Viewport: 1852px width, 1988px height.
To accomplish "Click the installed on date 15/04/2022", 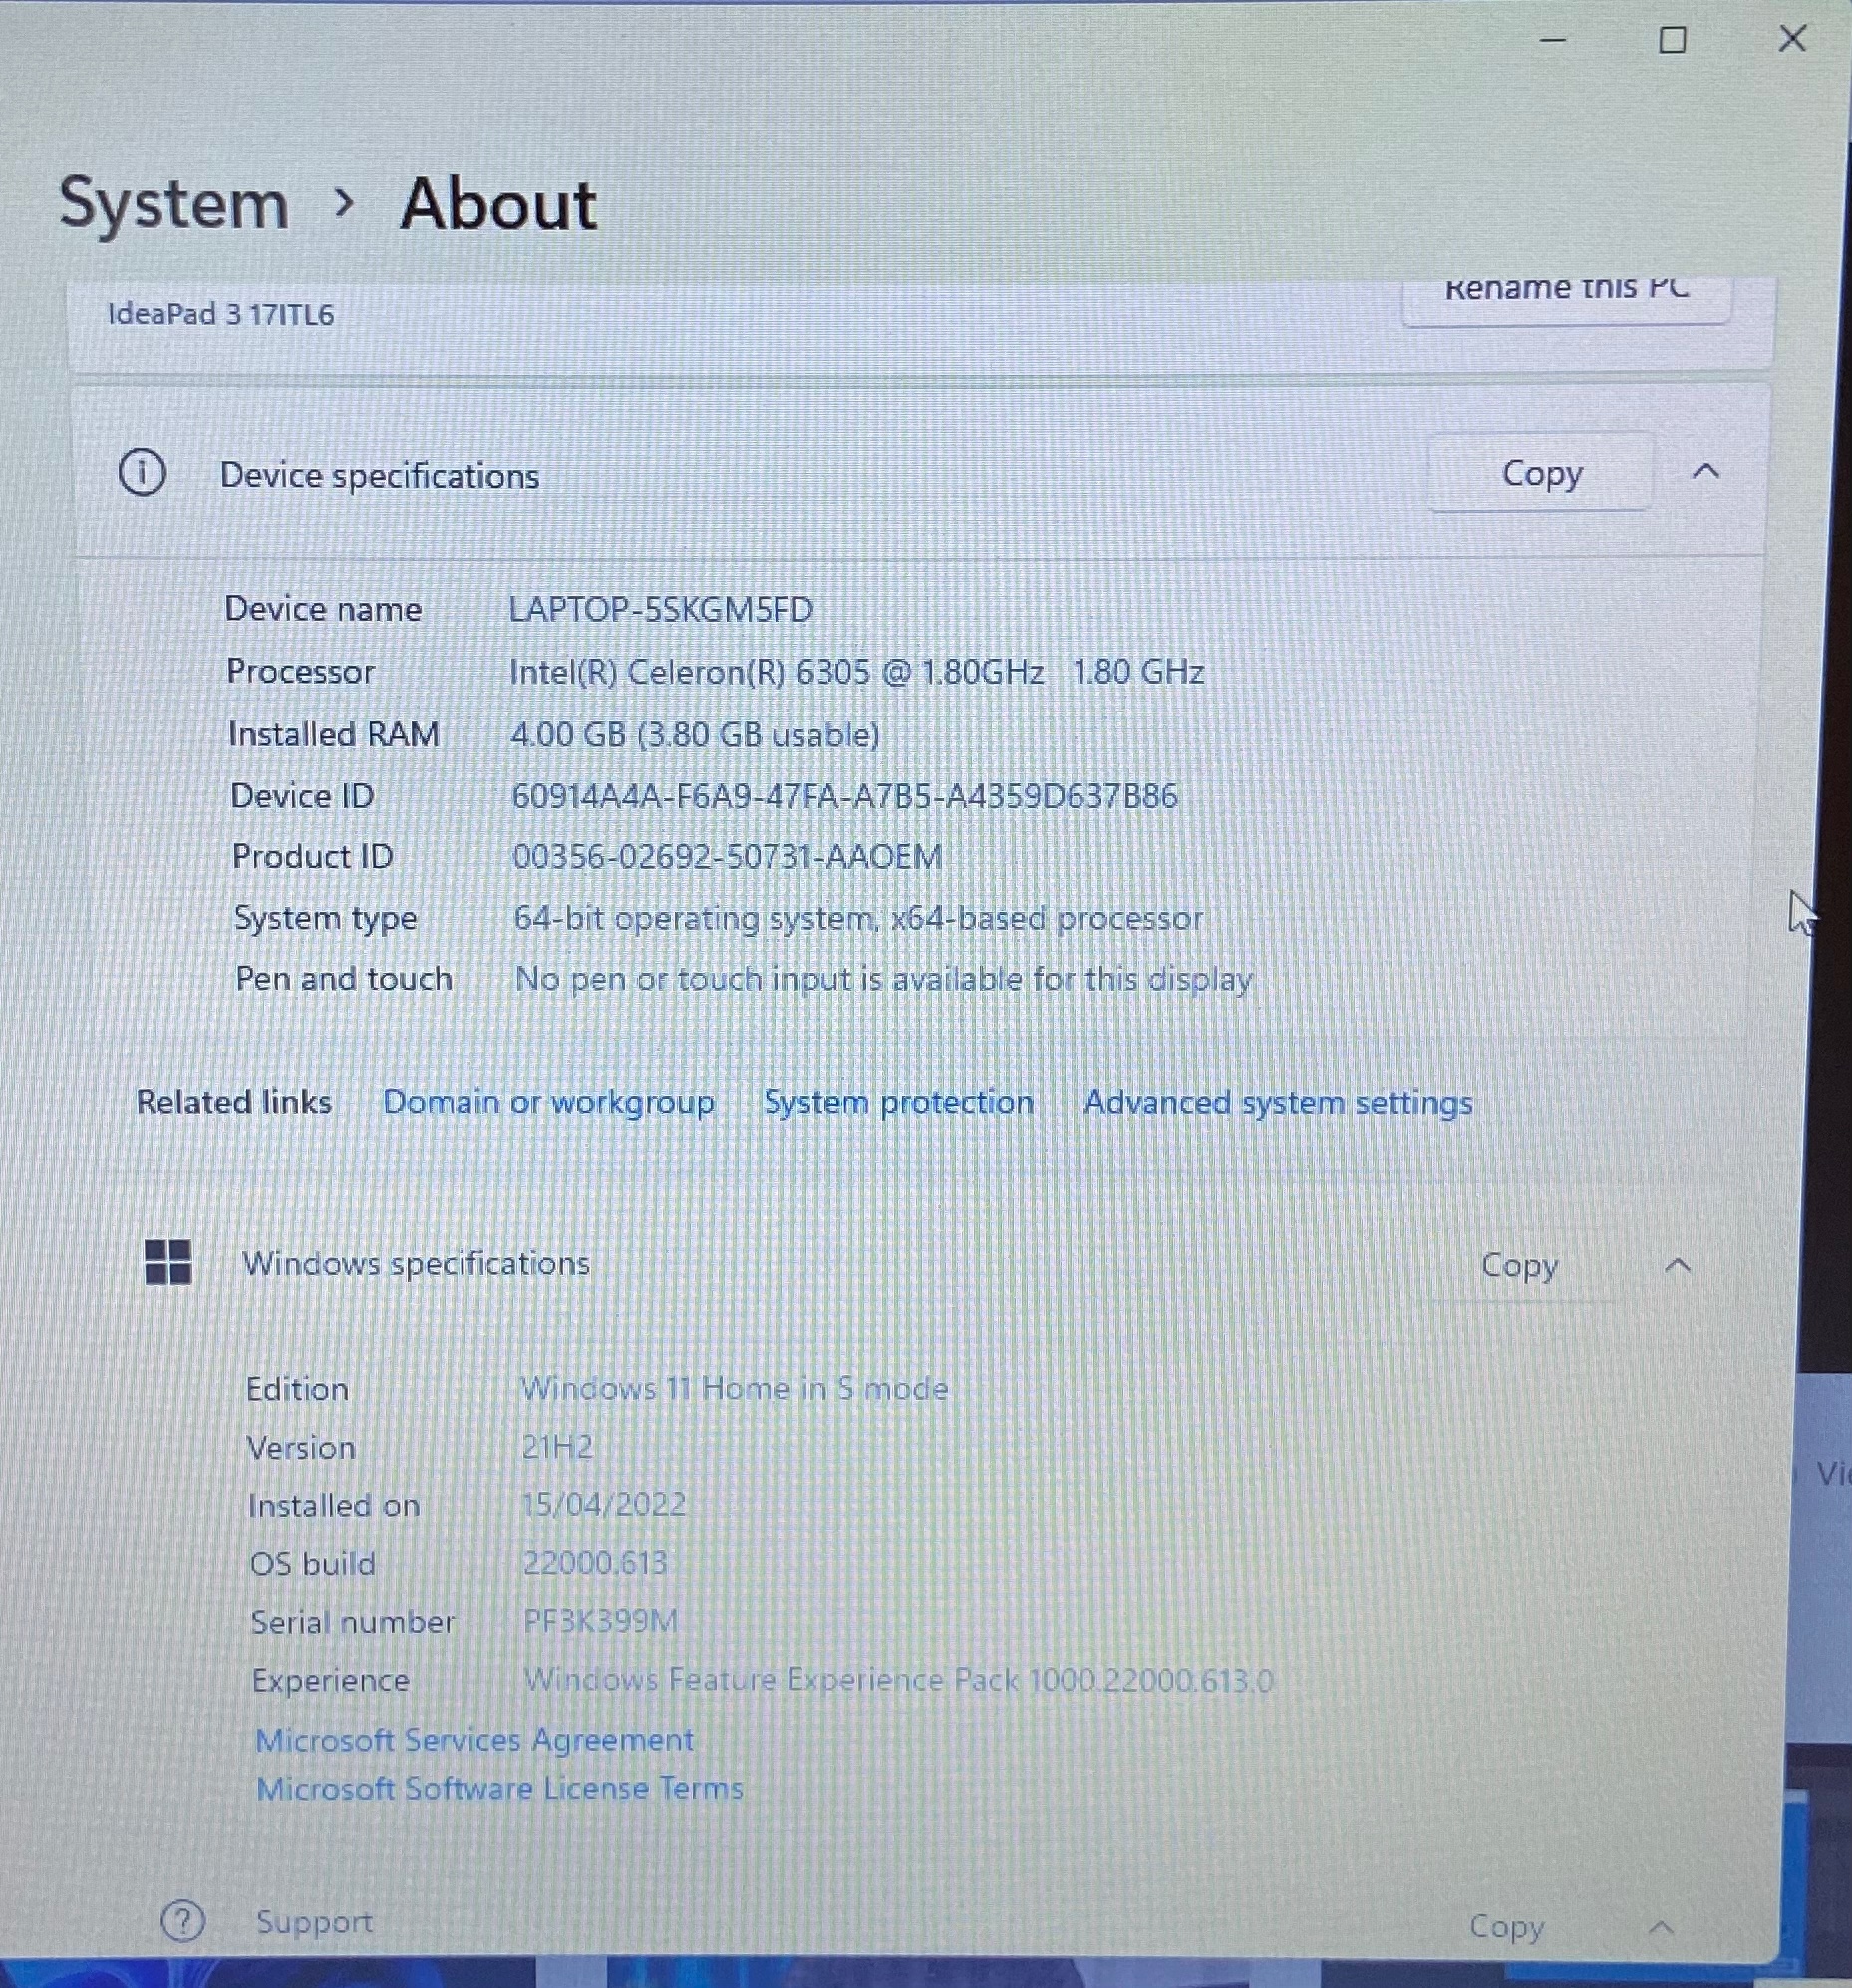I will (x=604, y=1505).
